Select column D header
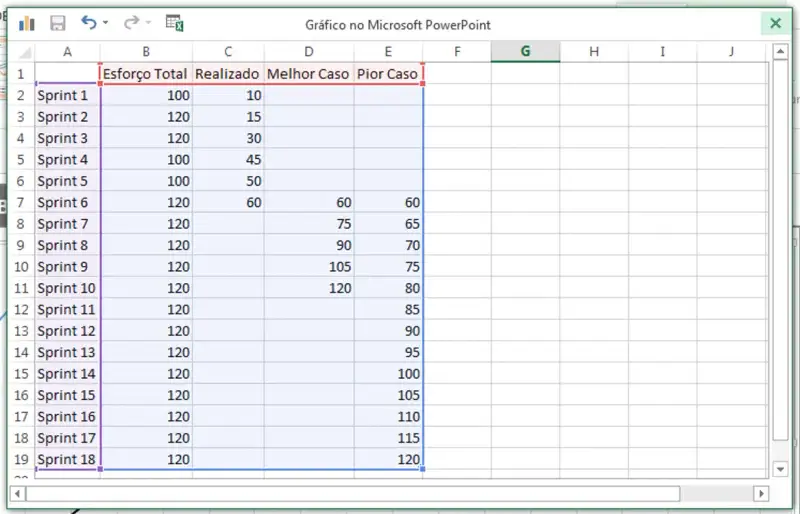This screenshot has width=800, height=514. [x=309, y=52]
